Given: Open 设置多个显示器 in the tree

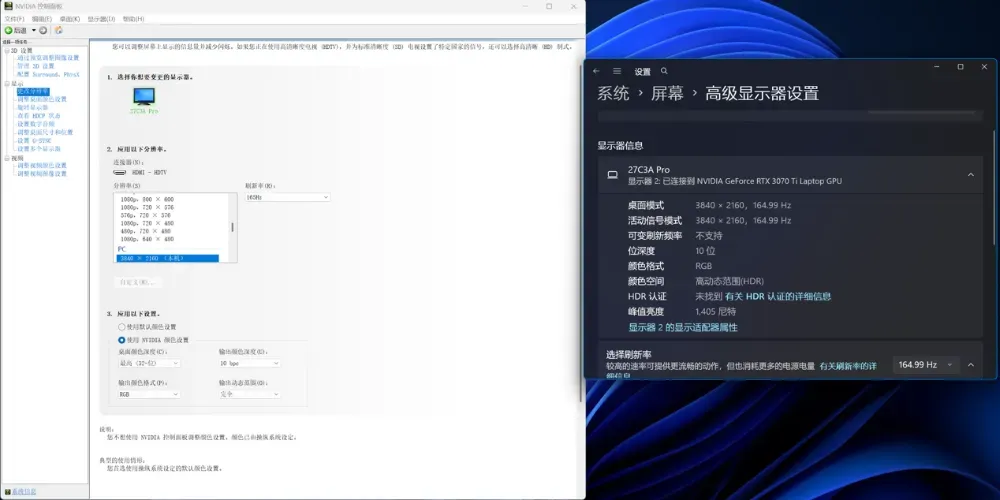Looking at the screenshot, I should [39, 149].
